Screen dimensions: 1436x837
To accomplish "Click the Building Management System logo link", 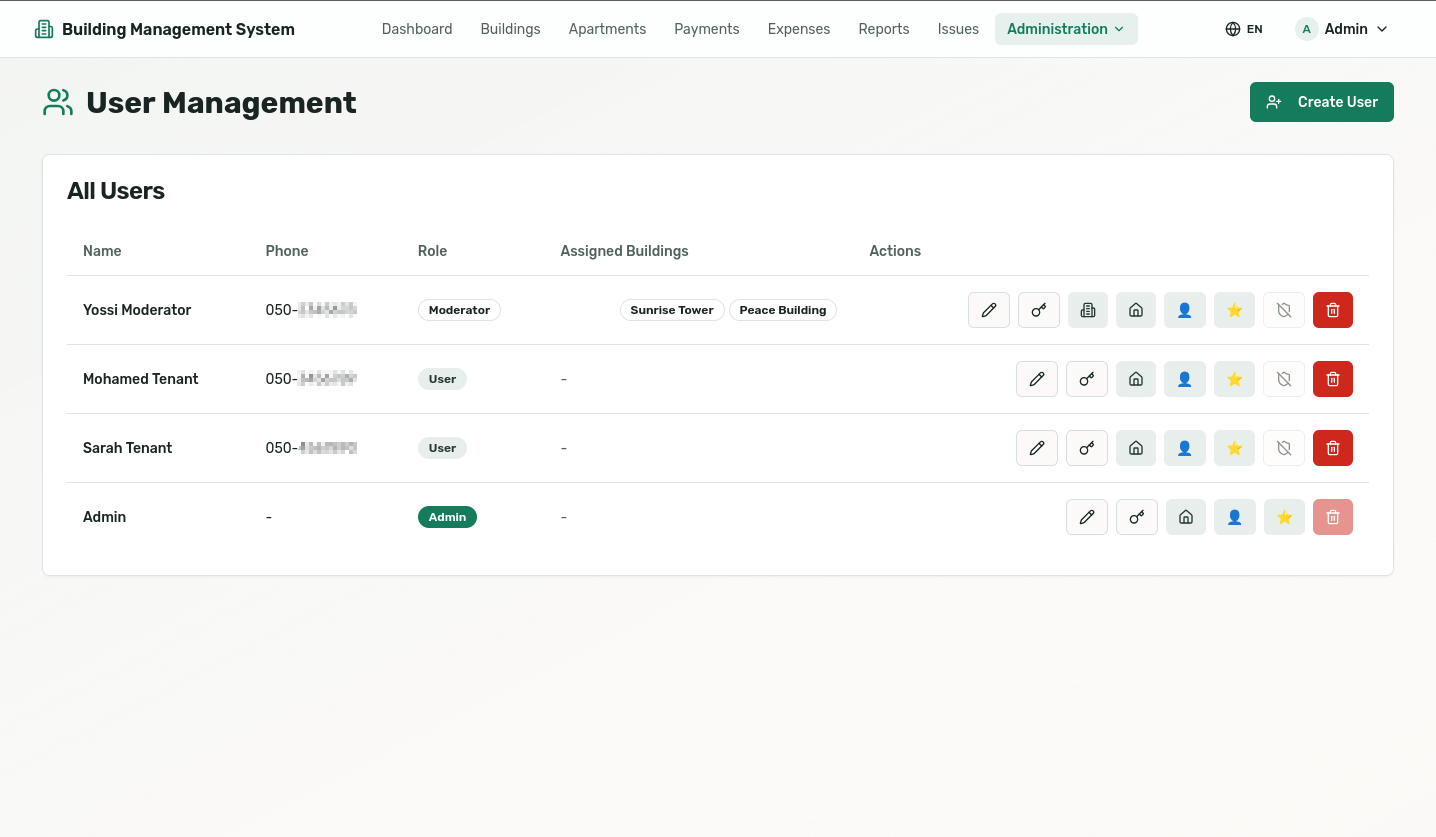I will (165, 29).
